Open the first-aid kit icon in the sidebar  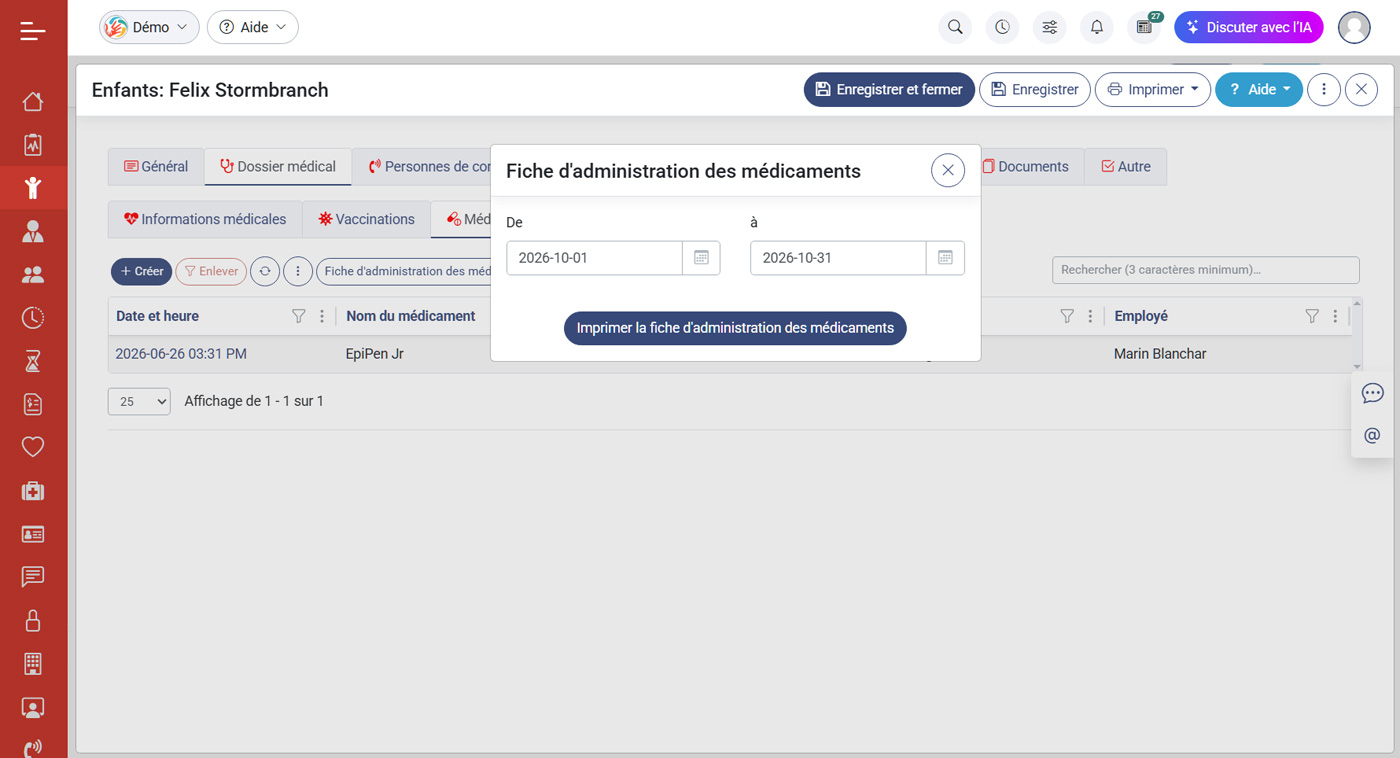point(33,490)
